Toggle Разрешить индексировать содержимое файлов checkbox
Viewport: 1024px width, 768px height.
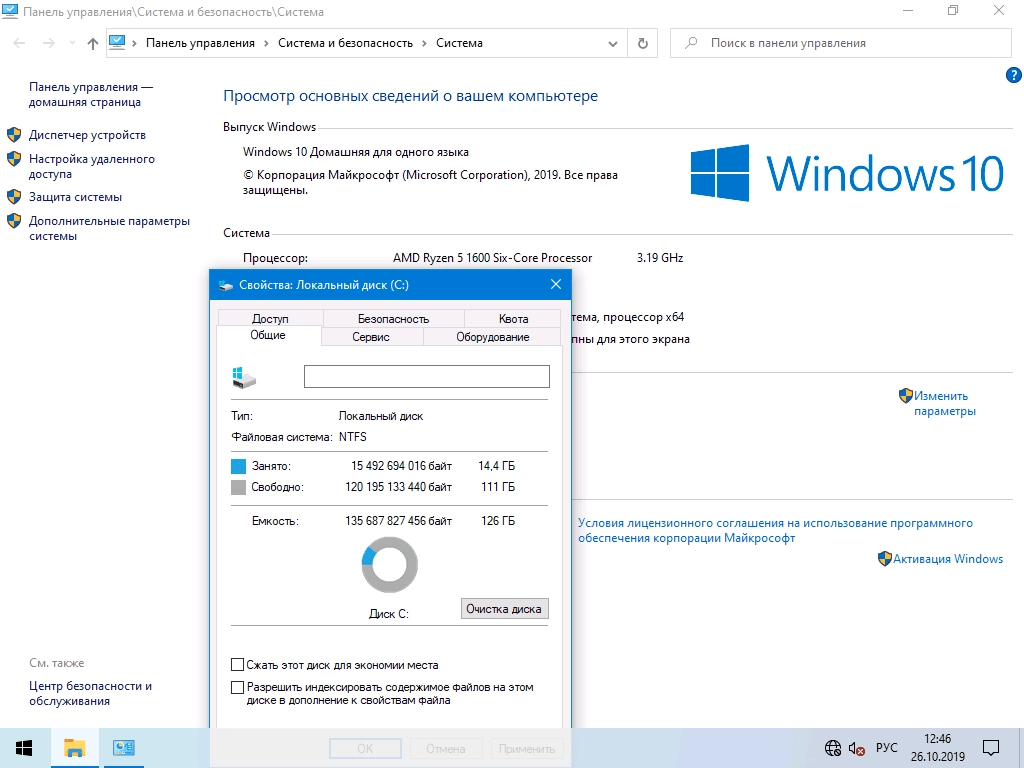coord(238,687)
